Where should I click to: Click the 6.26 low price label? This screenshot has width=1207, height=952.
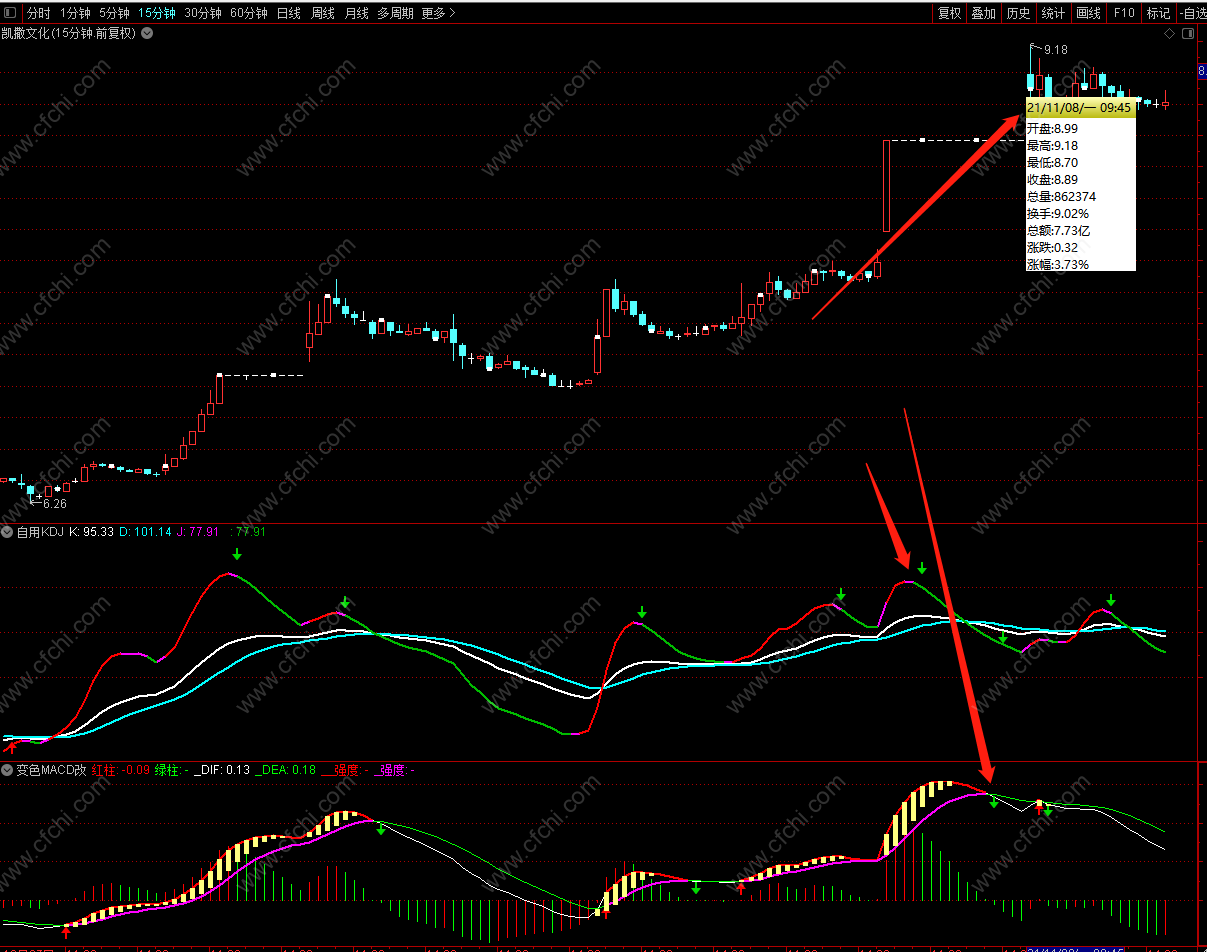(x=54, y=504)
